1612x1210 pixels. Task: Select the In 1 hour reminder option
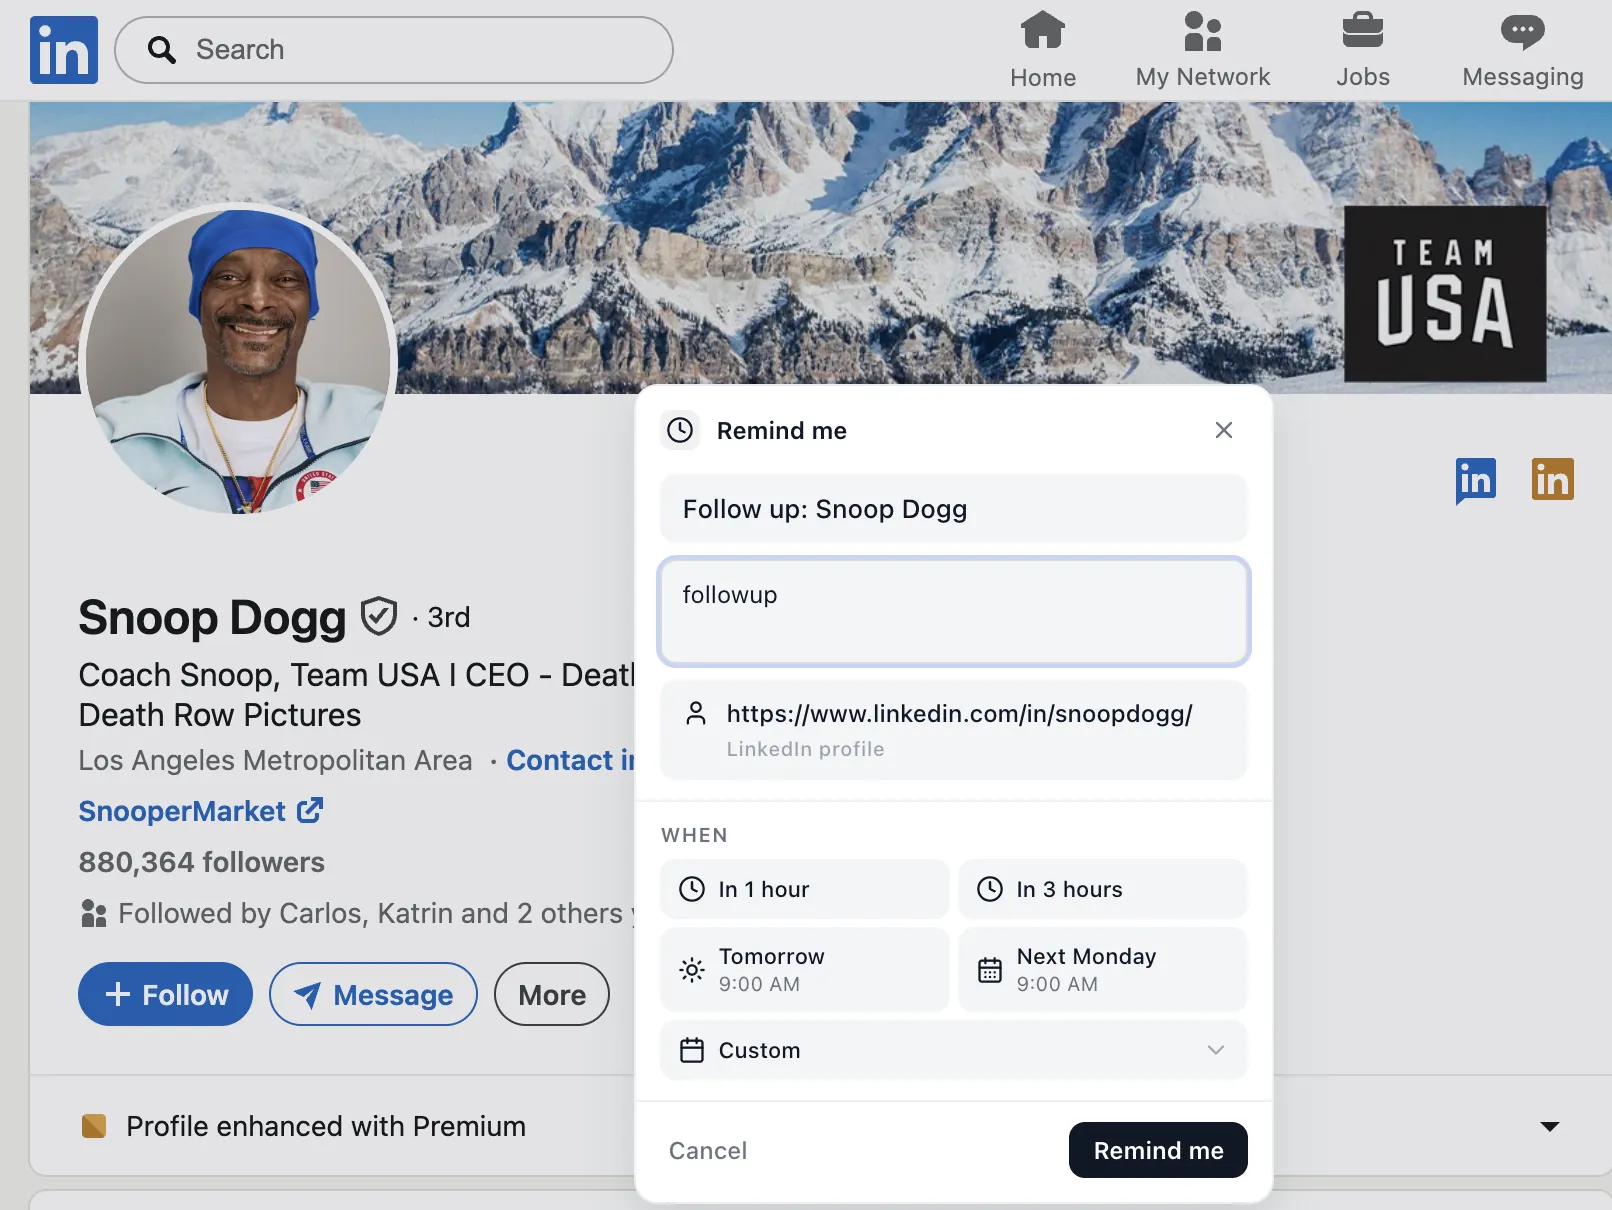click(x=805, y=889)
